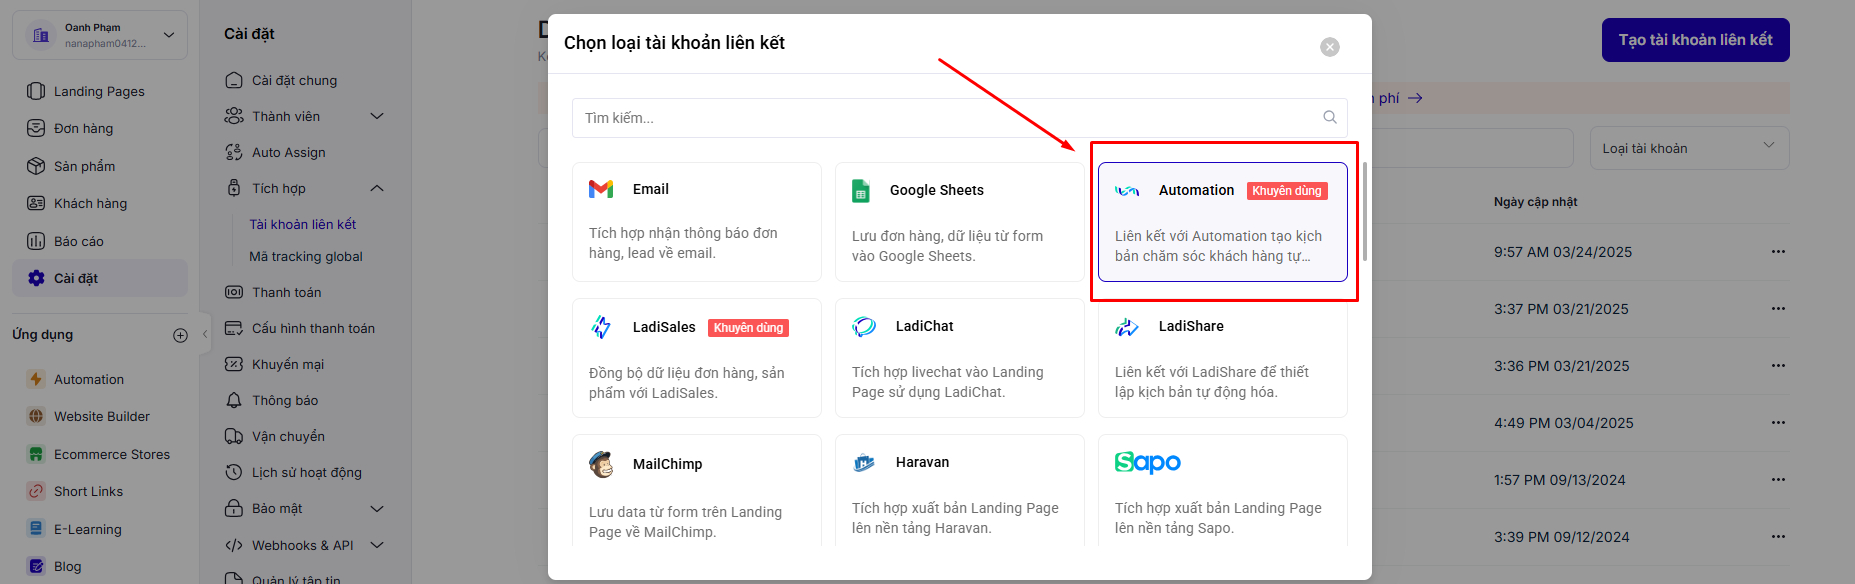Click the Gmail icon on Email card
Viewport: 1855px width, 584px height.
[x=601, y=189]
